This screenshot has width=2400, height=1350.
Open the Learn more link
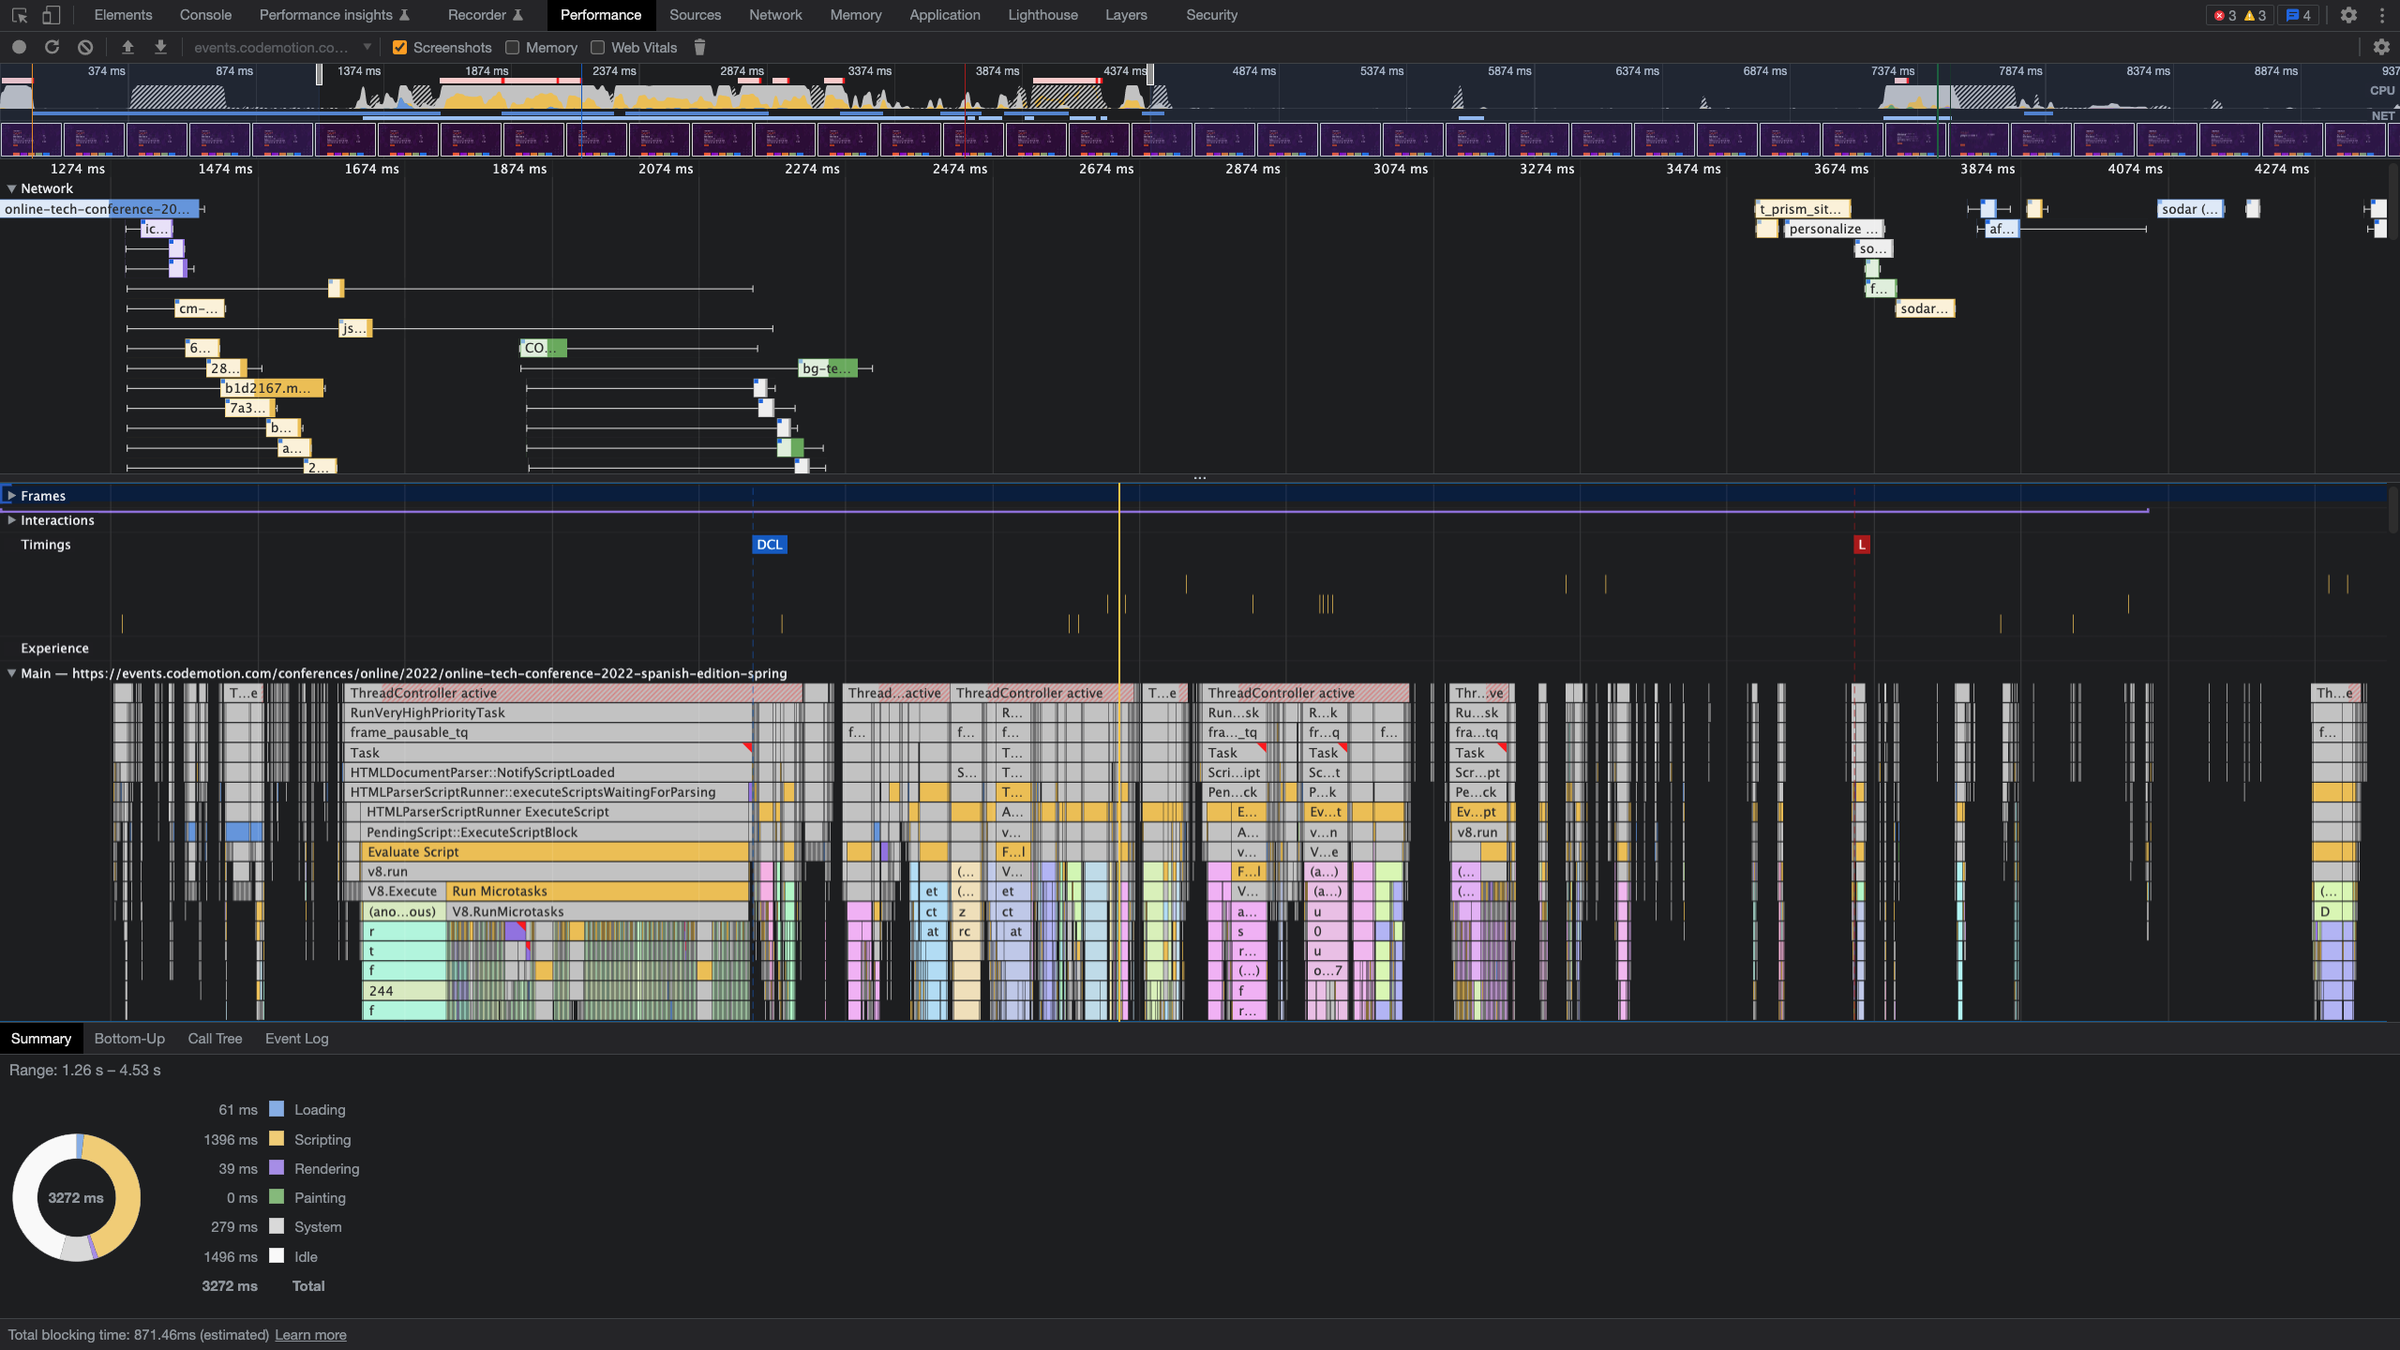pos(310,1335)
